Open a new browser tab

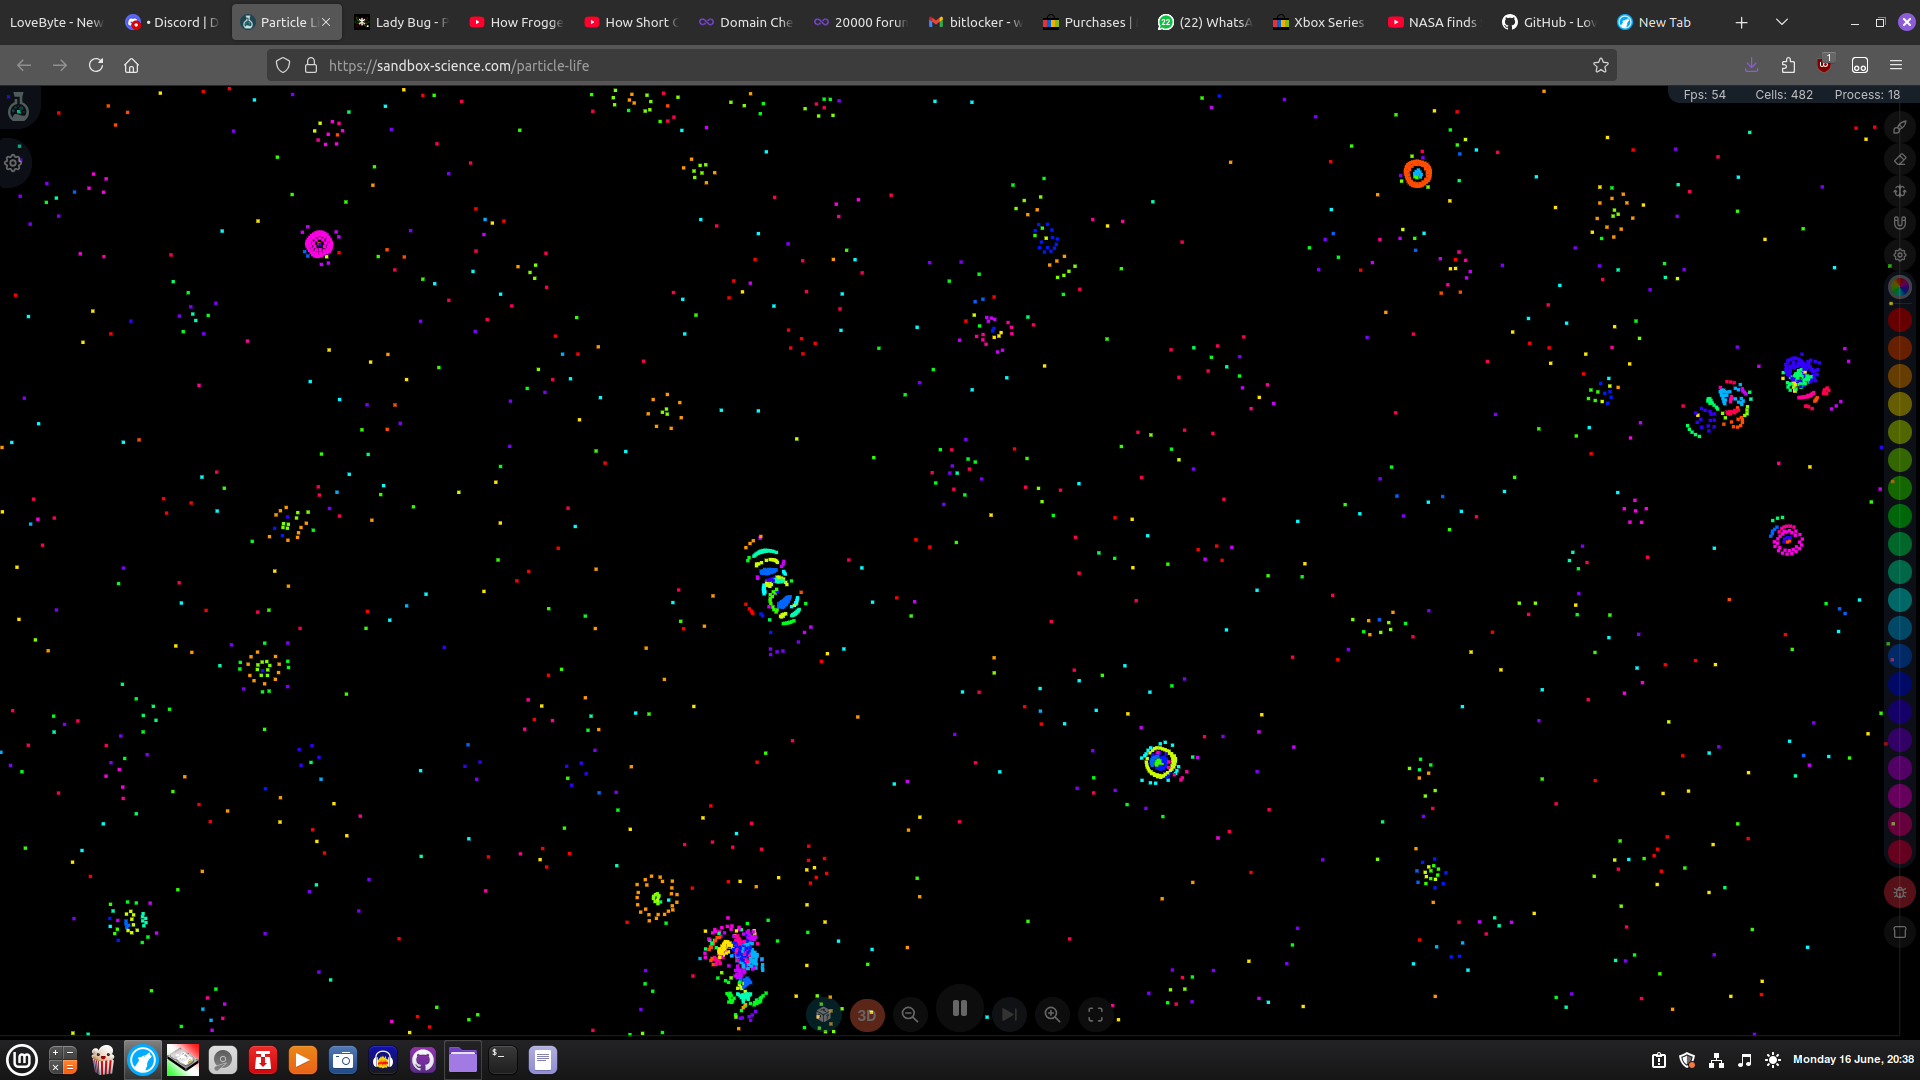1741,22
